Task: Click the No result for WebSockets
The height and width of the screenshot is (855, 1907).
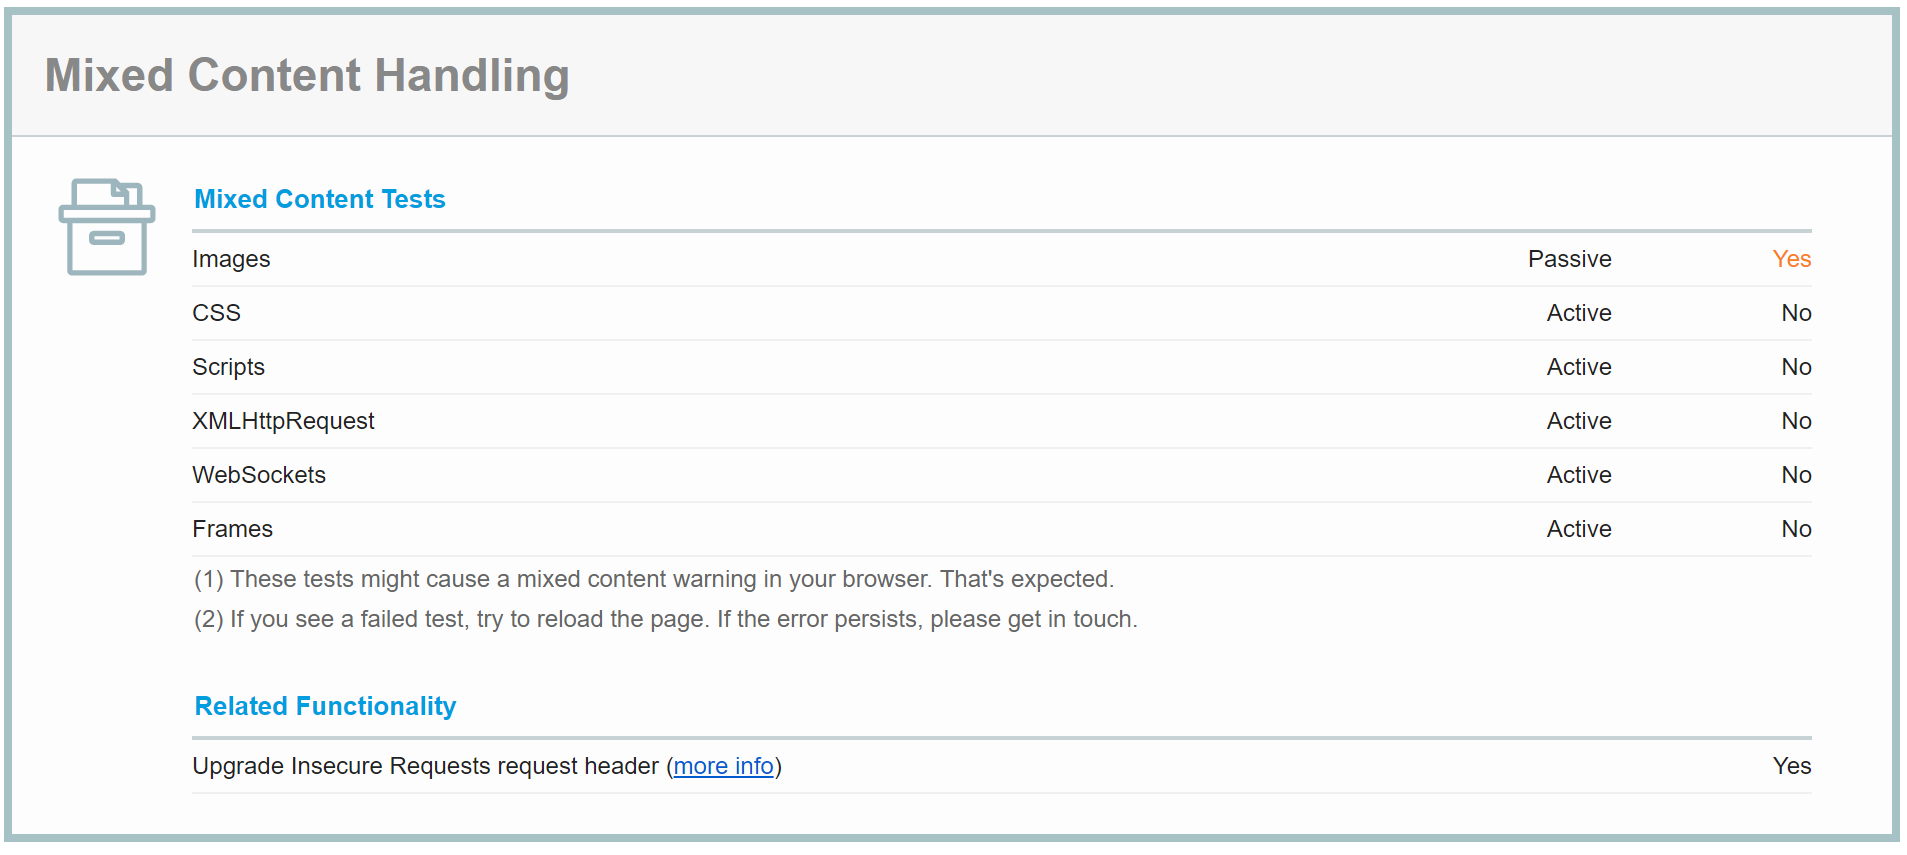Action: click(1796, 475)
